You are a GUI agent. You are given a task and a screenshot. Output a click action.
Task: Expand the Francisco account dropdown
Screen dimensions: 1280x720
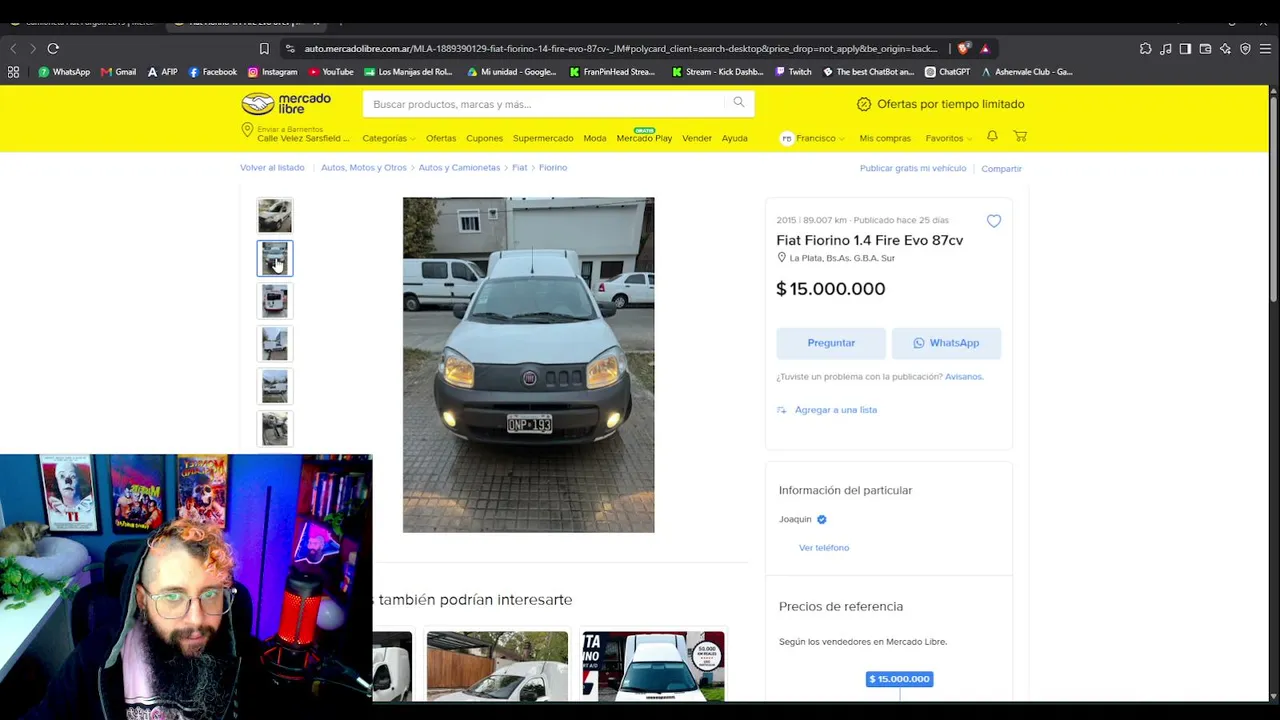coord(813,138)
